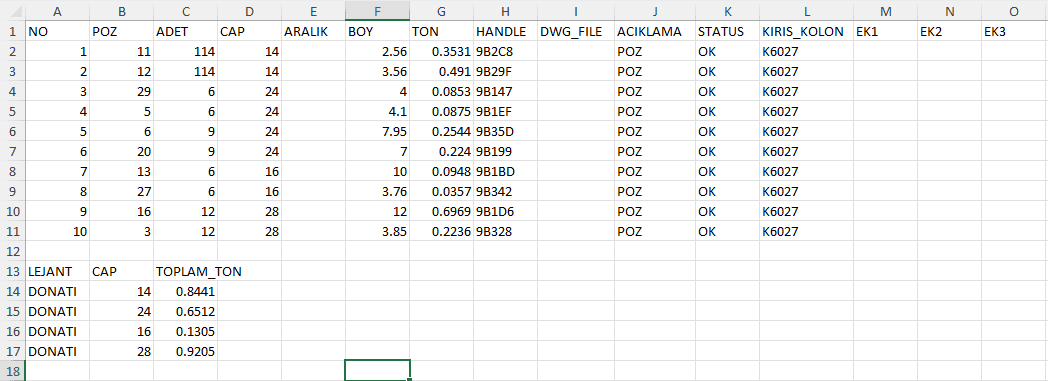Select K6027 cell in row 11
1048x381 pixels.
pyautogui.click(x=807, y=232)
